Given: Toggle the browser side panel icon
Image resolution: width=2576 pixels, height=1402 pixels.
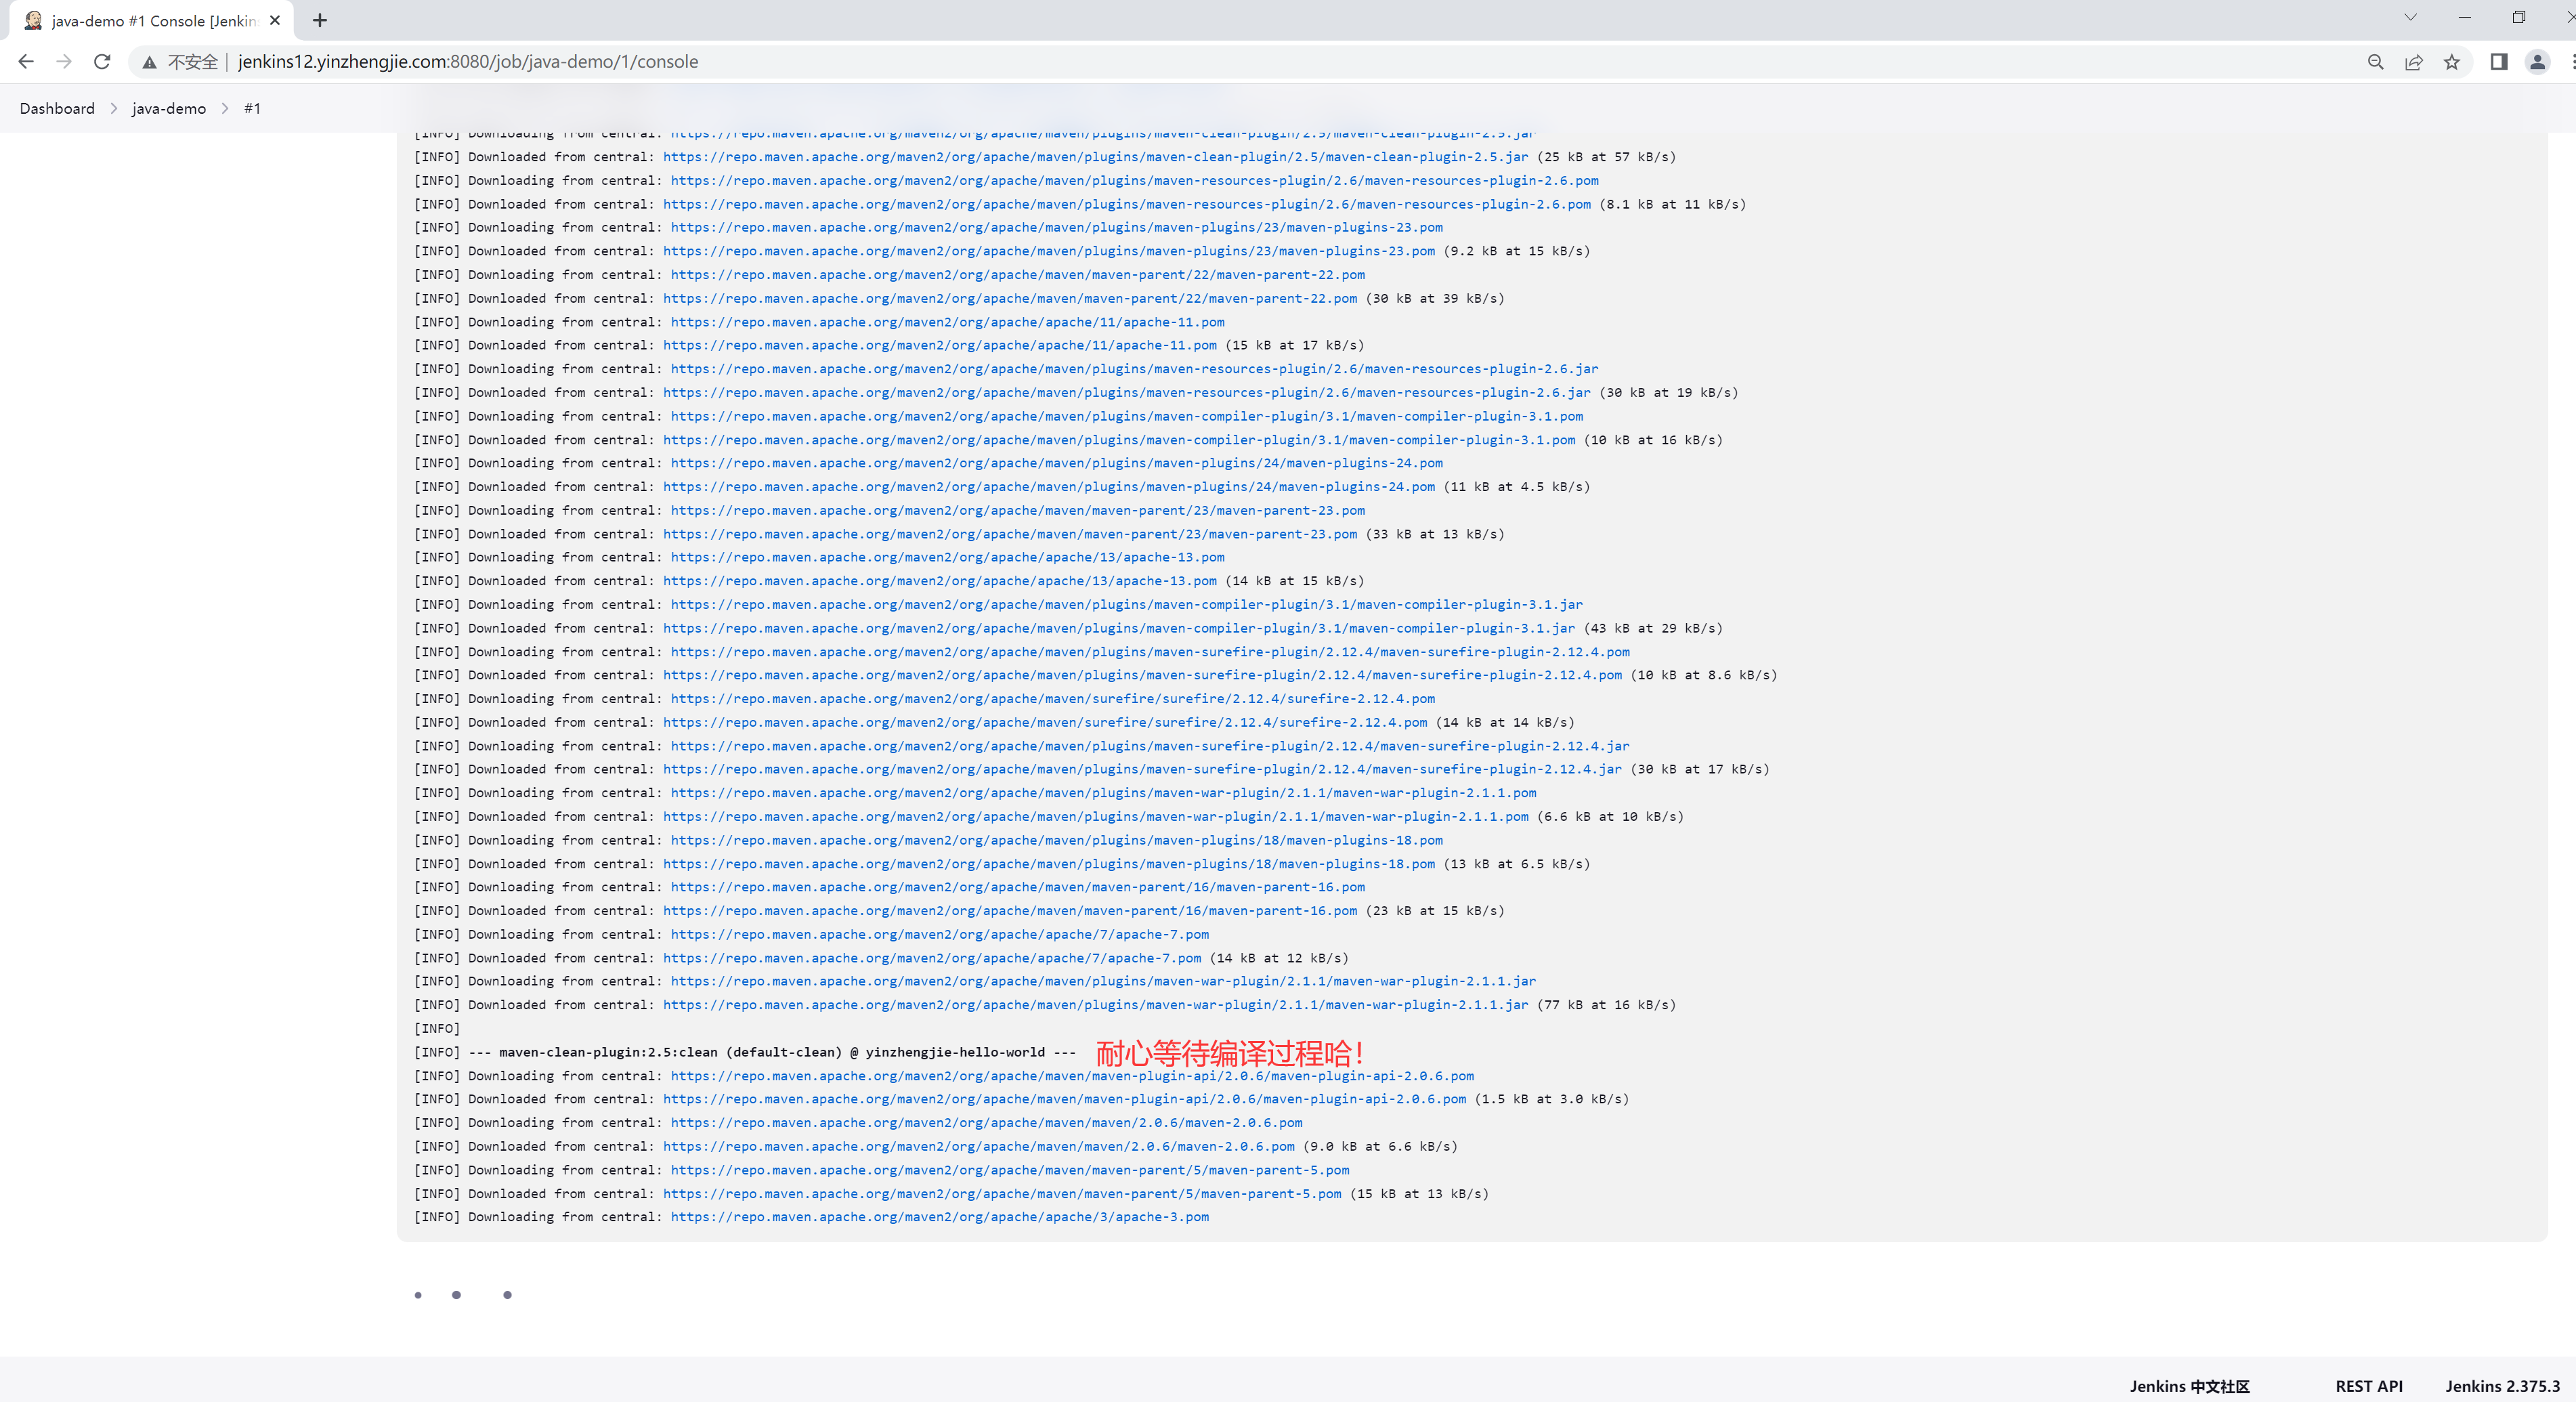Looking at the screenshot, I should tap(2499, 62).
